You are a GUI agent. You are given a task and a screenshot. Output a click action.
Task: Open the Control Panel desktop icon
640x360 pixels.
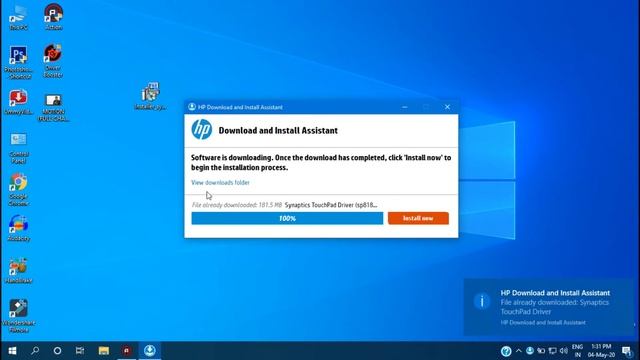coord(18,148)
